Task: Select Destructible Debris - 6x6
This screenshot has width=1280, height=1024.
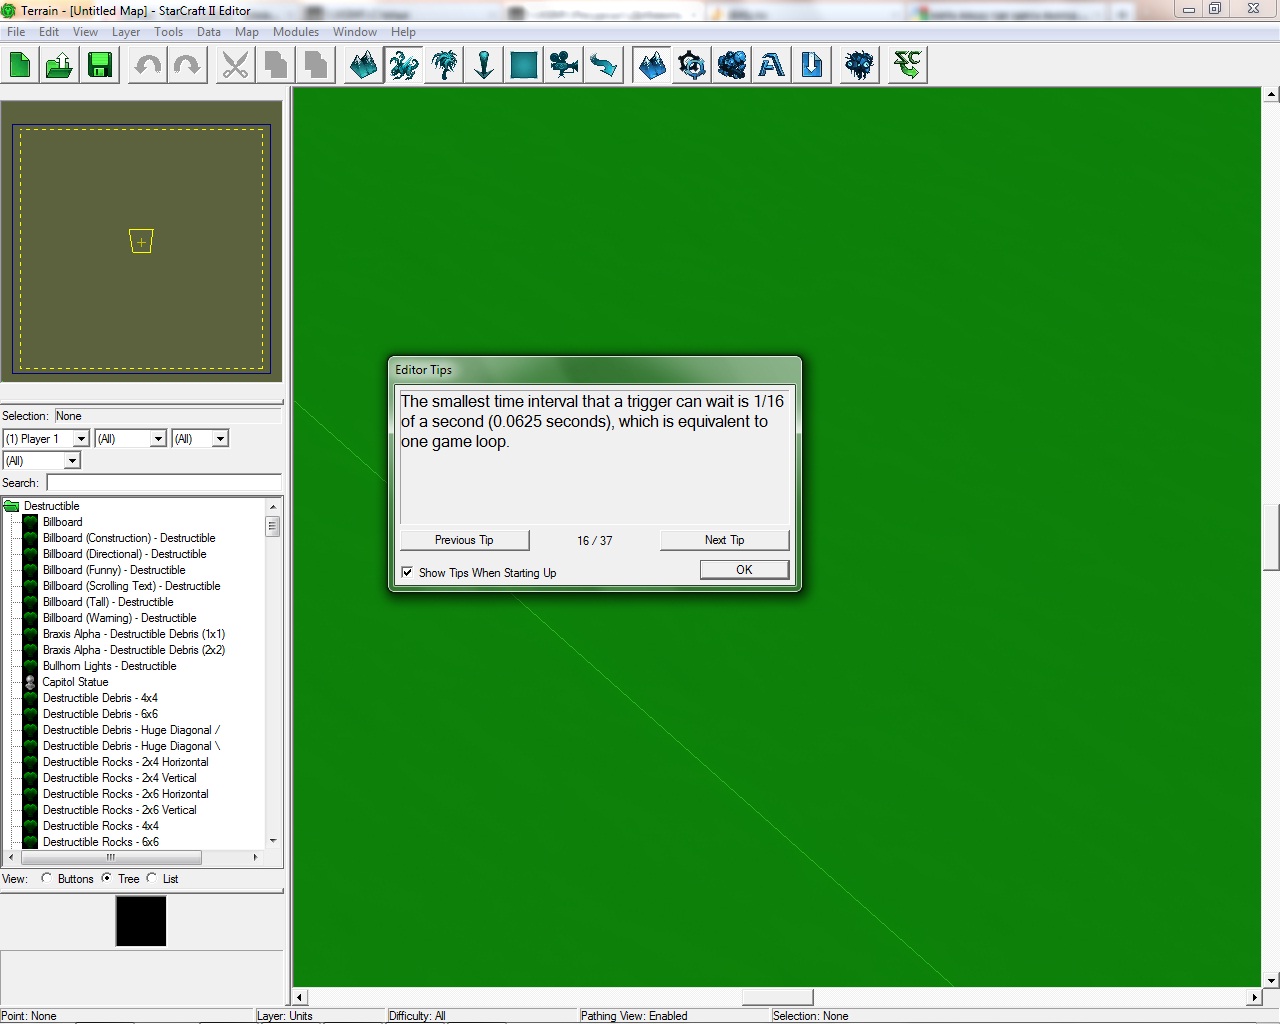Action: [100, 714]
